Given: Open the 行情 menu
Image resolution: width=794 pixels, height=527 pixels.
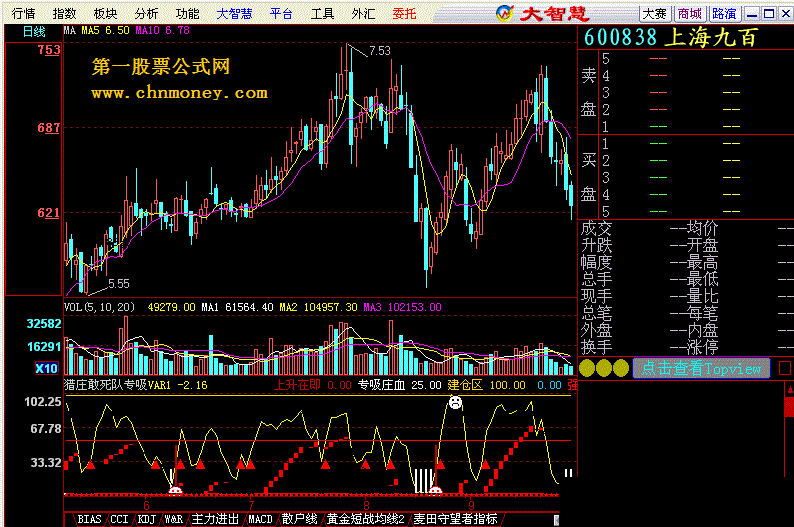Looking at the screenshot, I should click(x=23, y=14).
